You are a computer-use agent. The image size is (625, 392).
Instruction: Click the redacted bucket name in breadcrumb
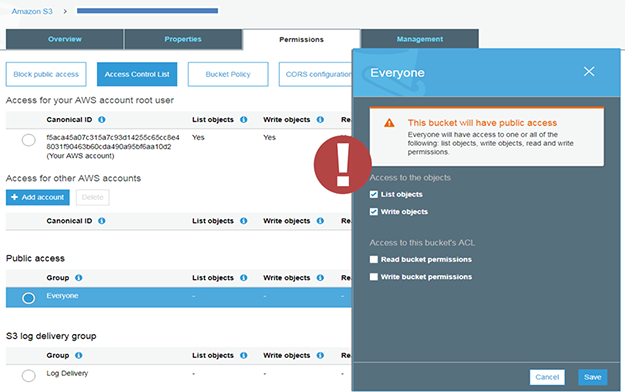147,11
